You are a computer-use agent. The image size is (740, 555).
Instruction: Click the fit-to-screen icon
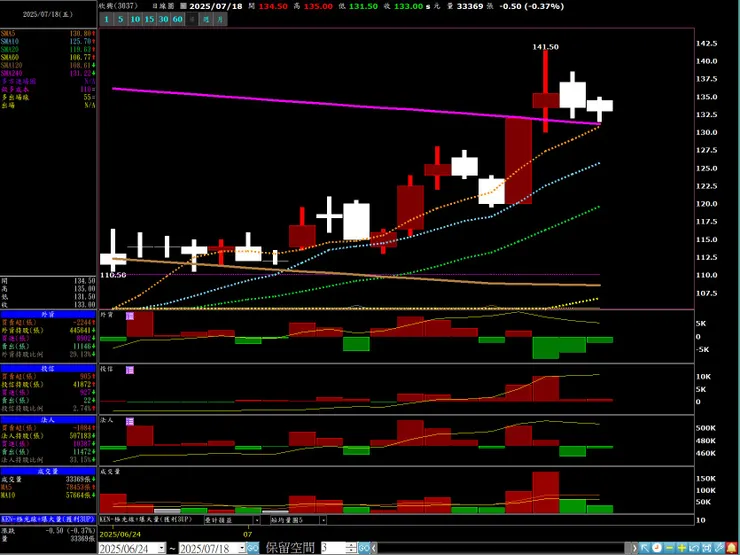point(707,548)
